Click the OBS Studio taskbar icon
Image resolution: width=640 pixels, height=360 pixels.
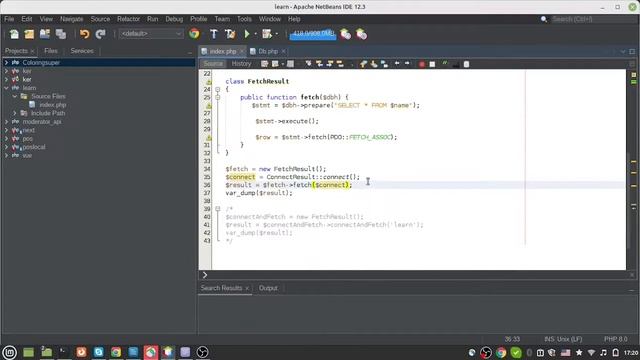202,352
